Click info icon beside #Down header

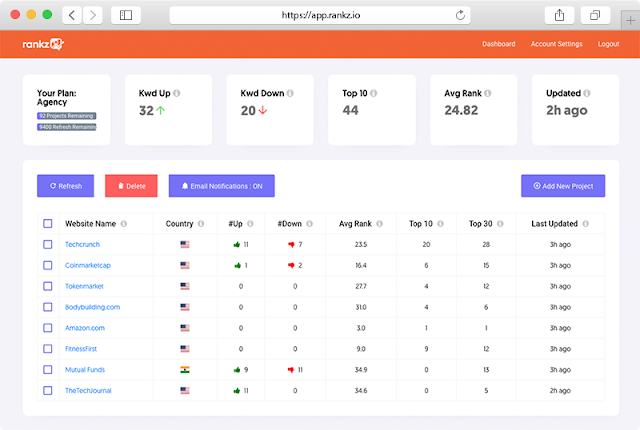click(x=309, y=224)
